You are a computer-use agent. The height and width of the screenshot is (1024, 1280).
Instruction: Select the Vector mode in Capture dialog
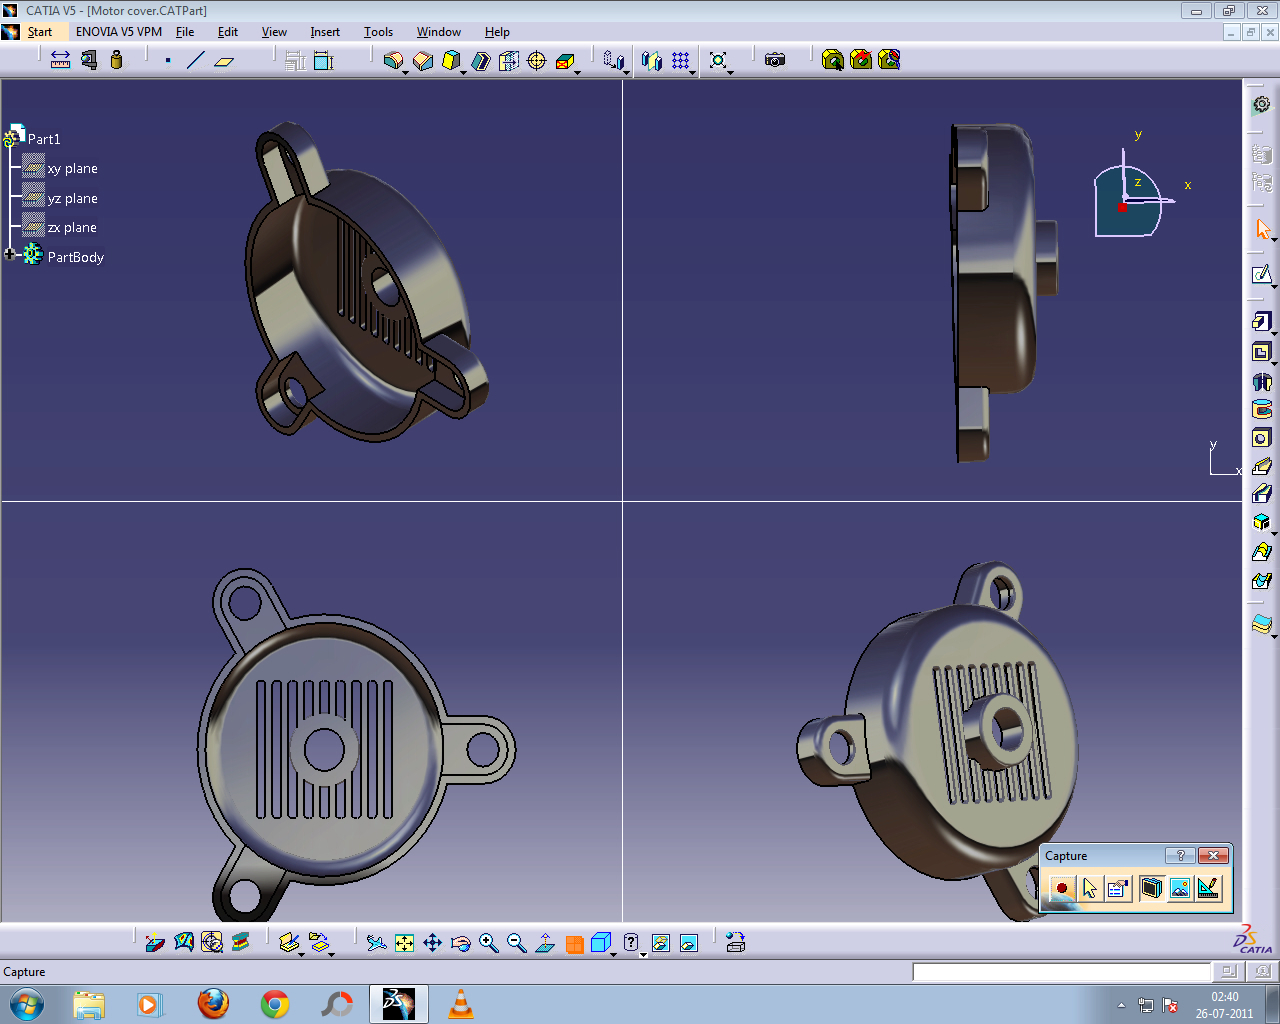coord(1209,888)
